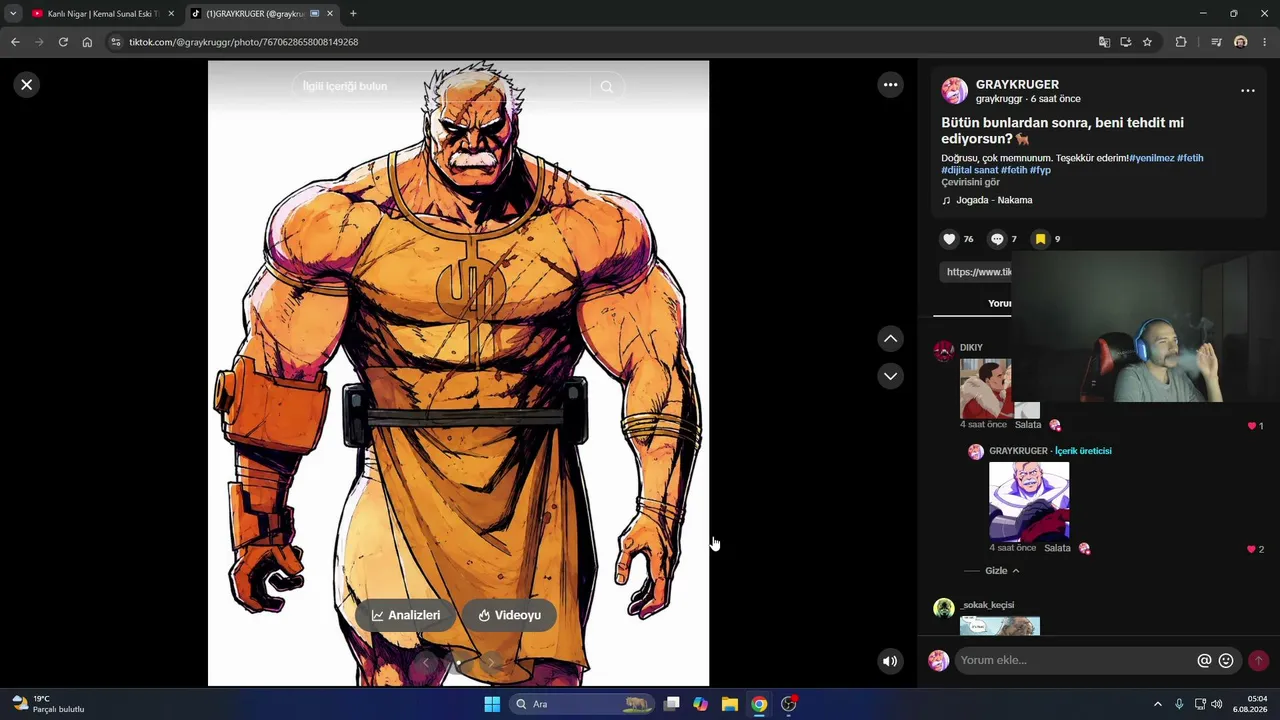Click the magnifier in the related content search

606,87
